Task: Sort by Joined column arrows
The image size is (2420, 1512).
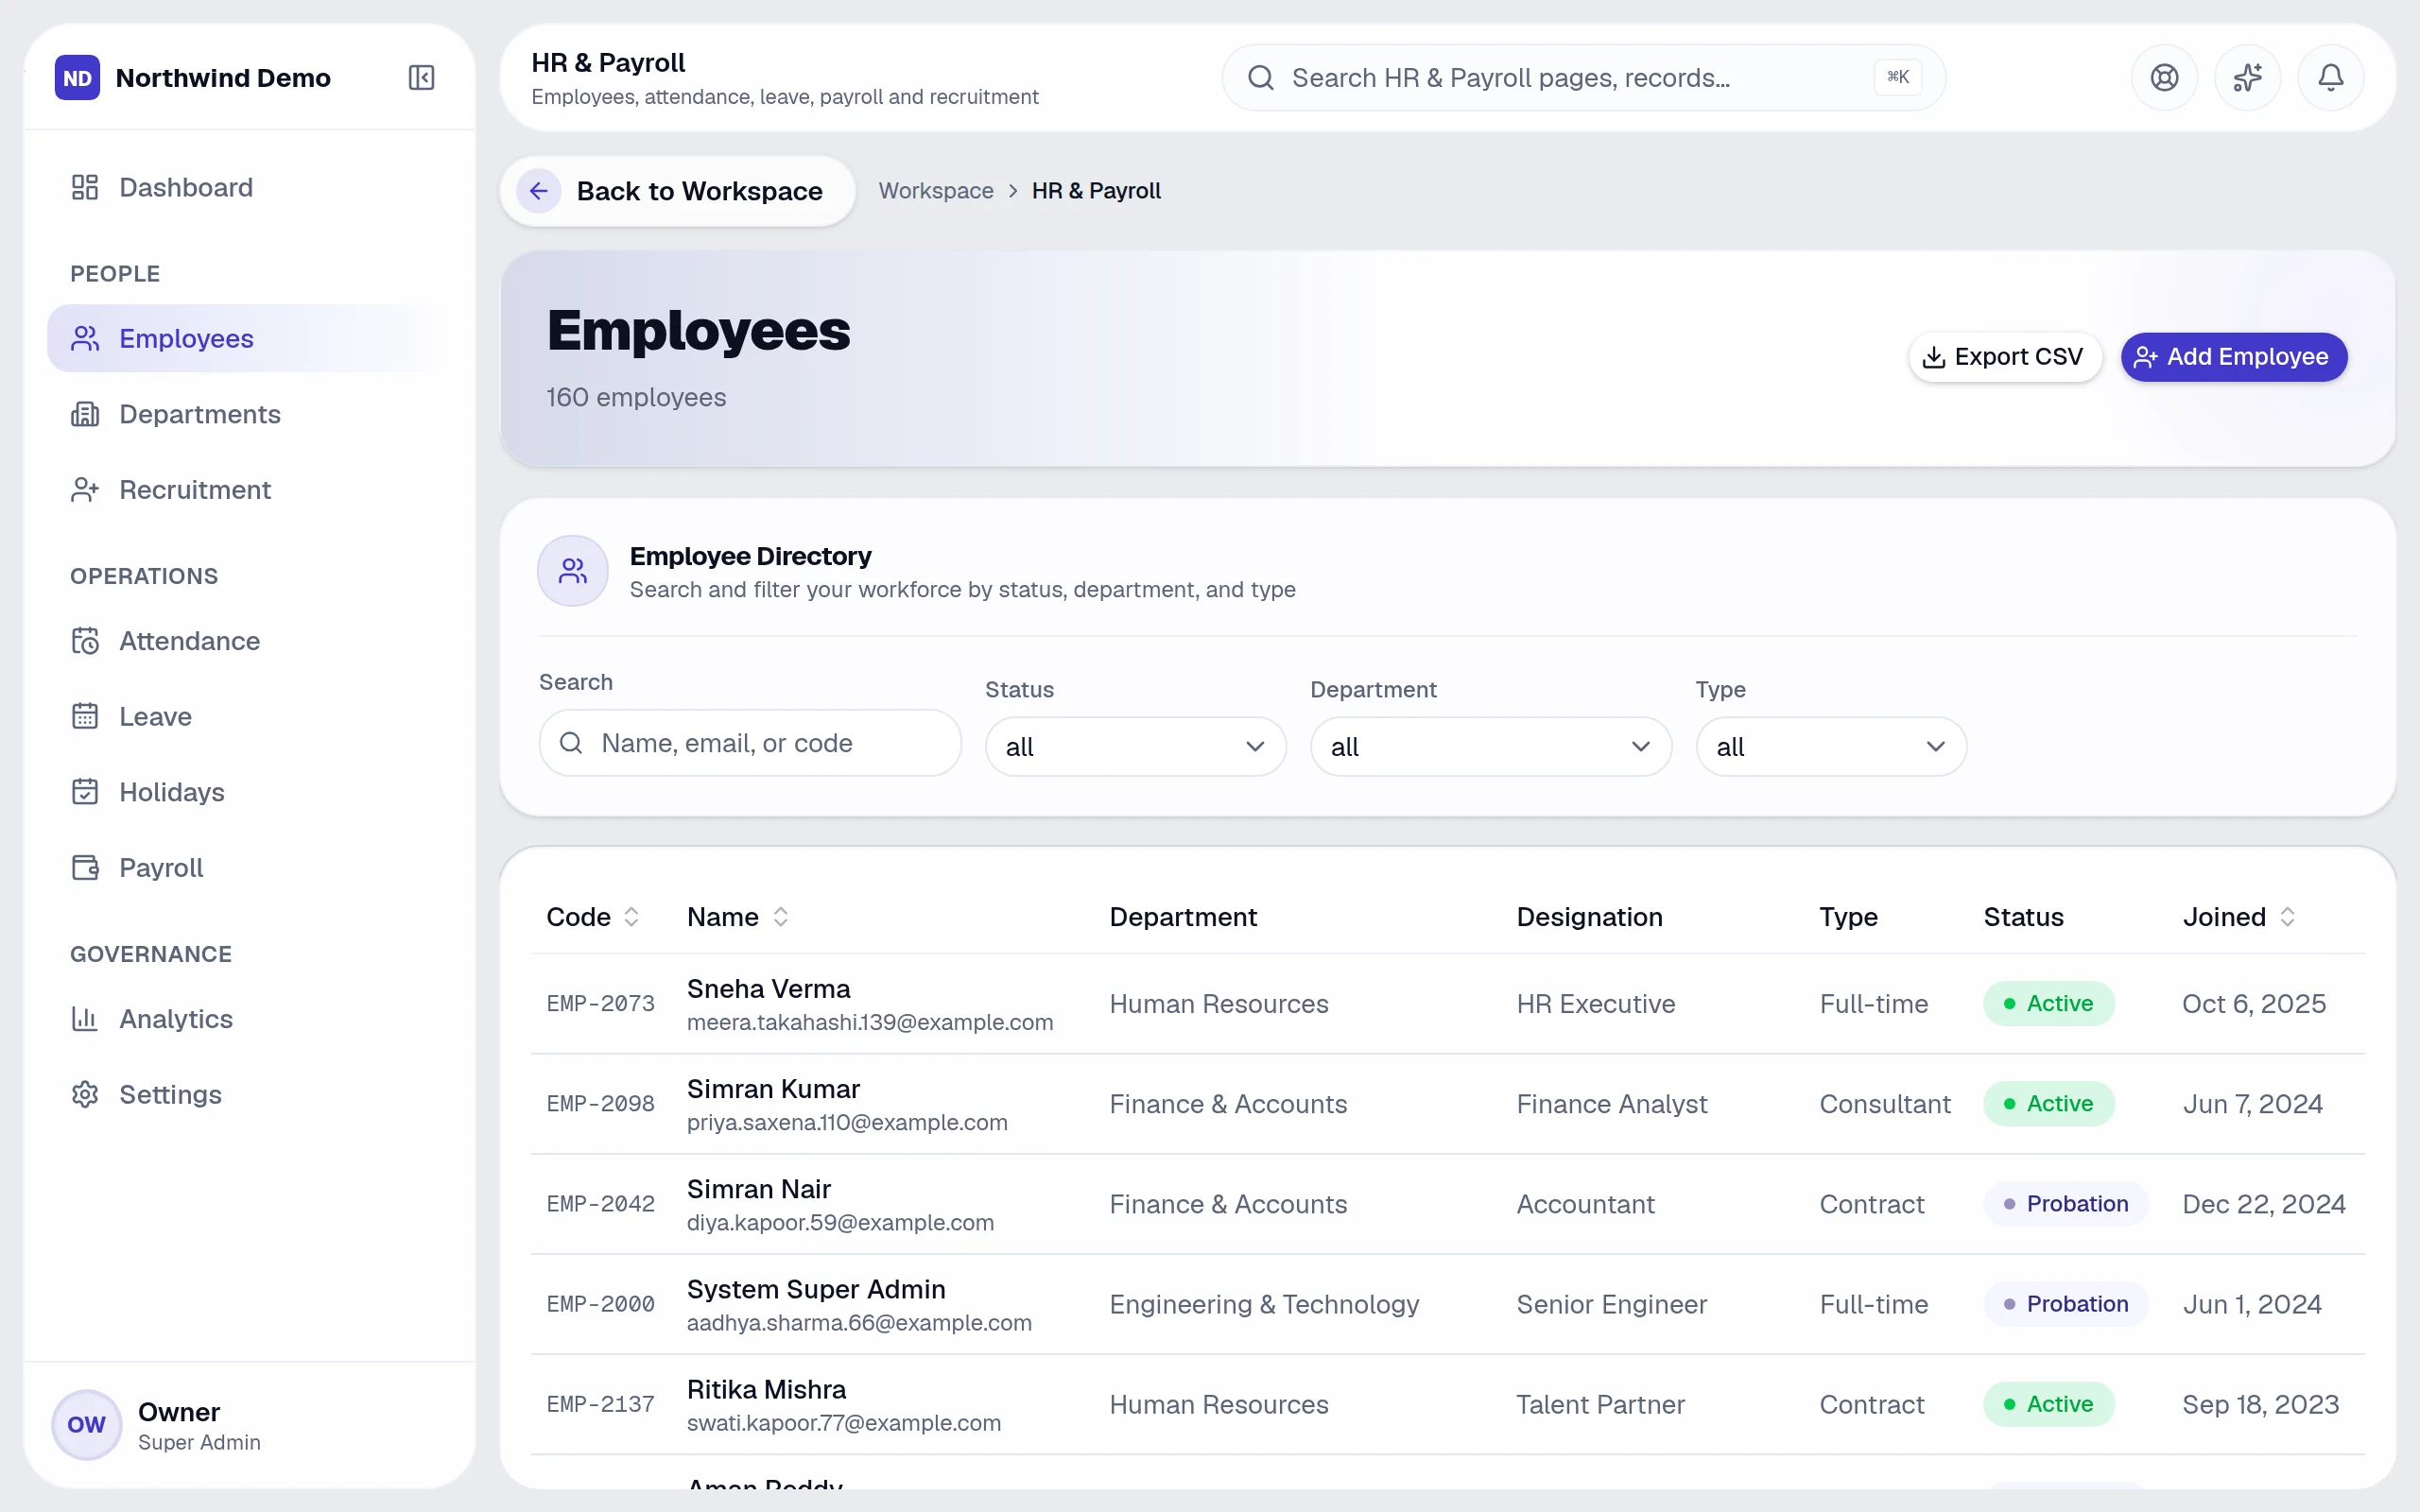Action: pyautogui.click(x=2288, y=916)
